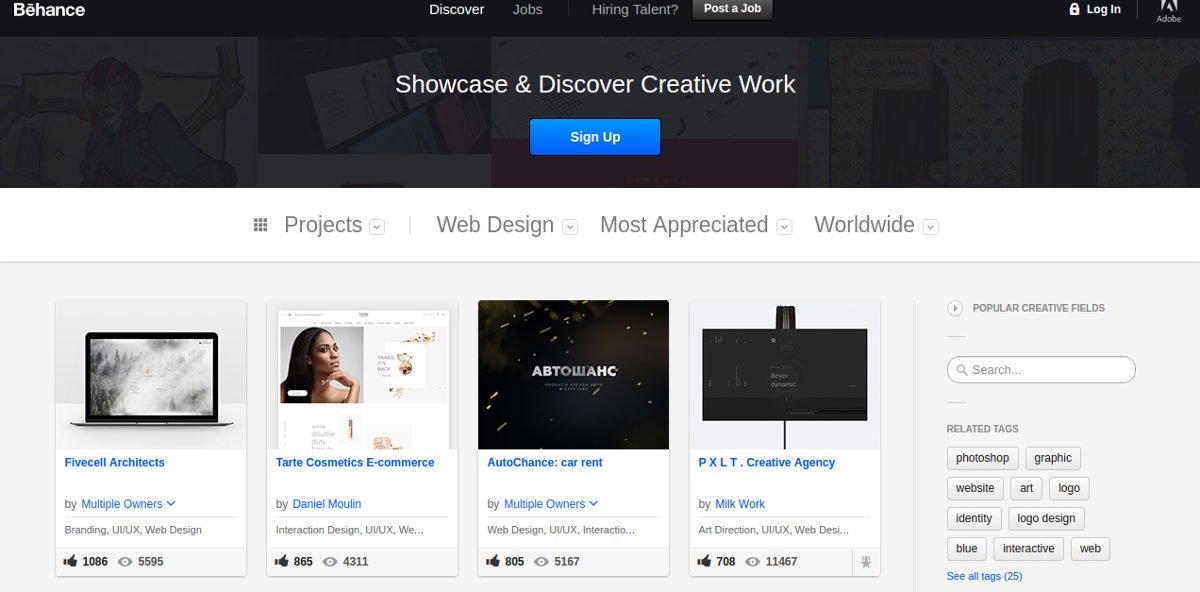Click the views eye icon on Fivecell Architects
The image size is (1200, 592).
tap(125, 562)
